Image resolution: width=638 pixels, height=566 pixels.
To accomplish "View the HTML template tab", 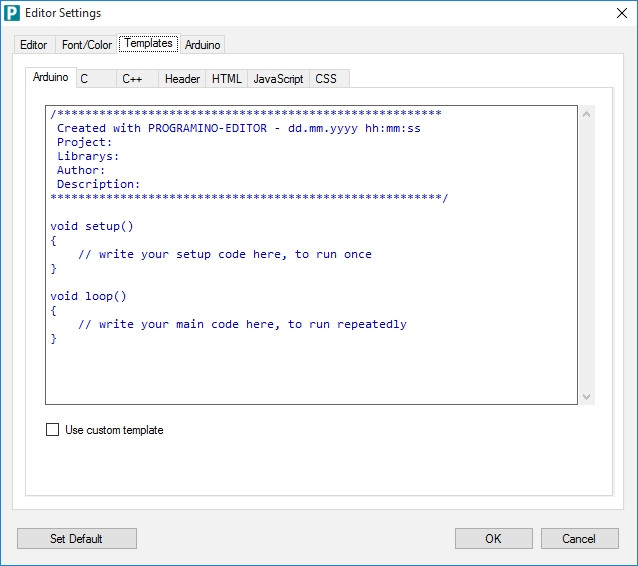I will (227, 79).
